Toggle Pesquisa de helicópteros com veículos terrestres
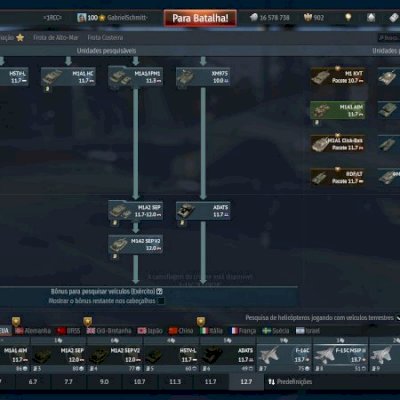Viewport: 400px width, 400px height. [x=398, y=318]
